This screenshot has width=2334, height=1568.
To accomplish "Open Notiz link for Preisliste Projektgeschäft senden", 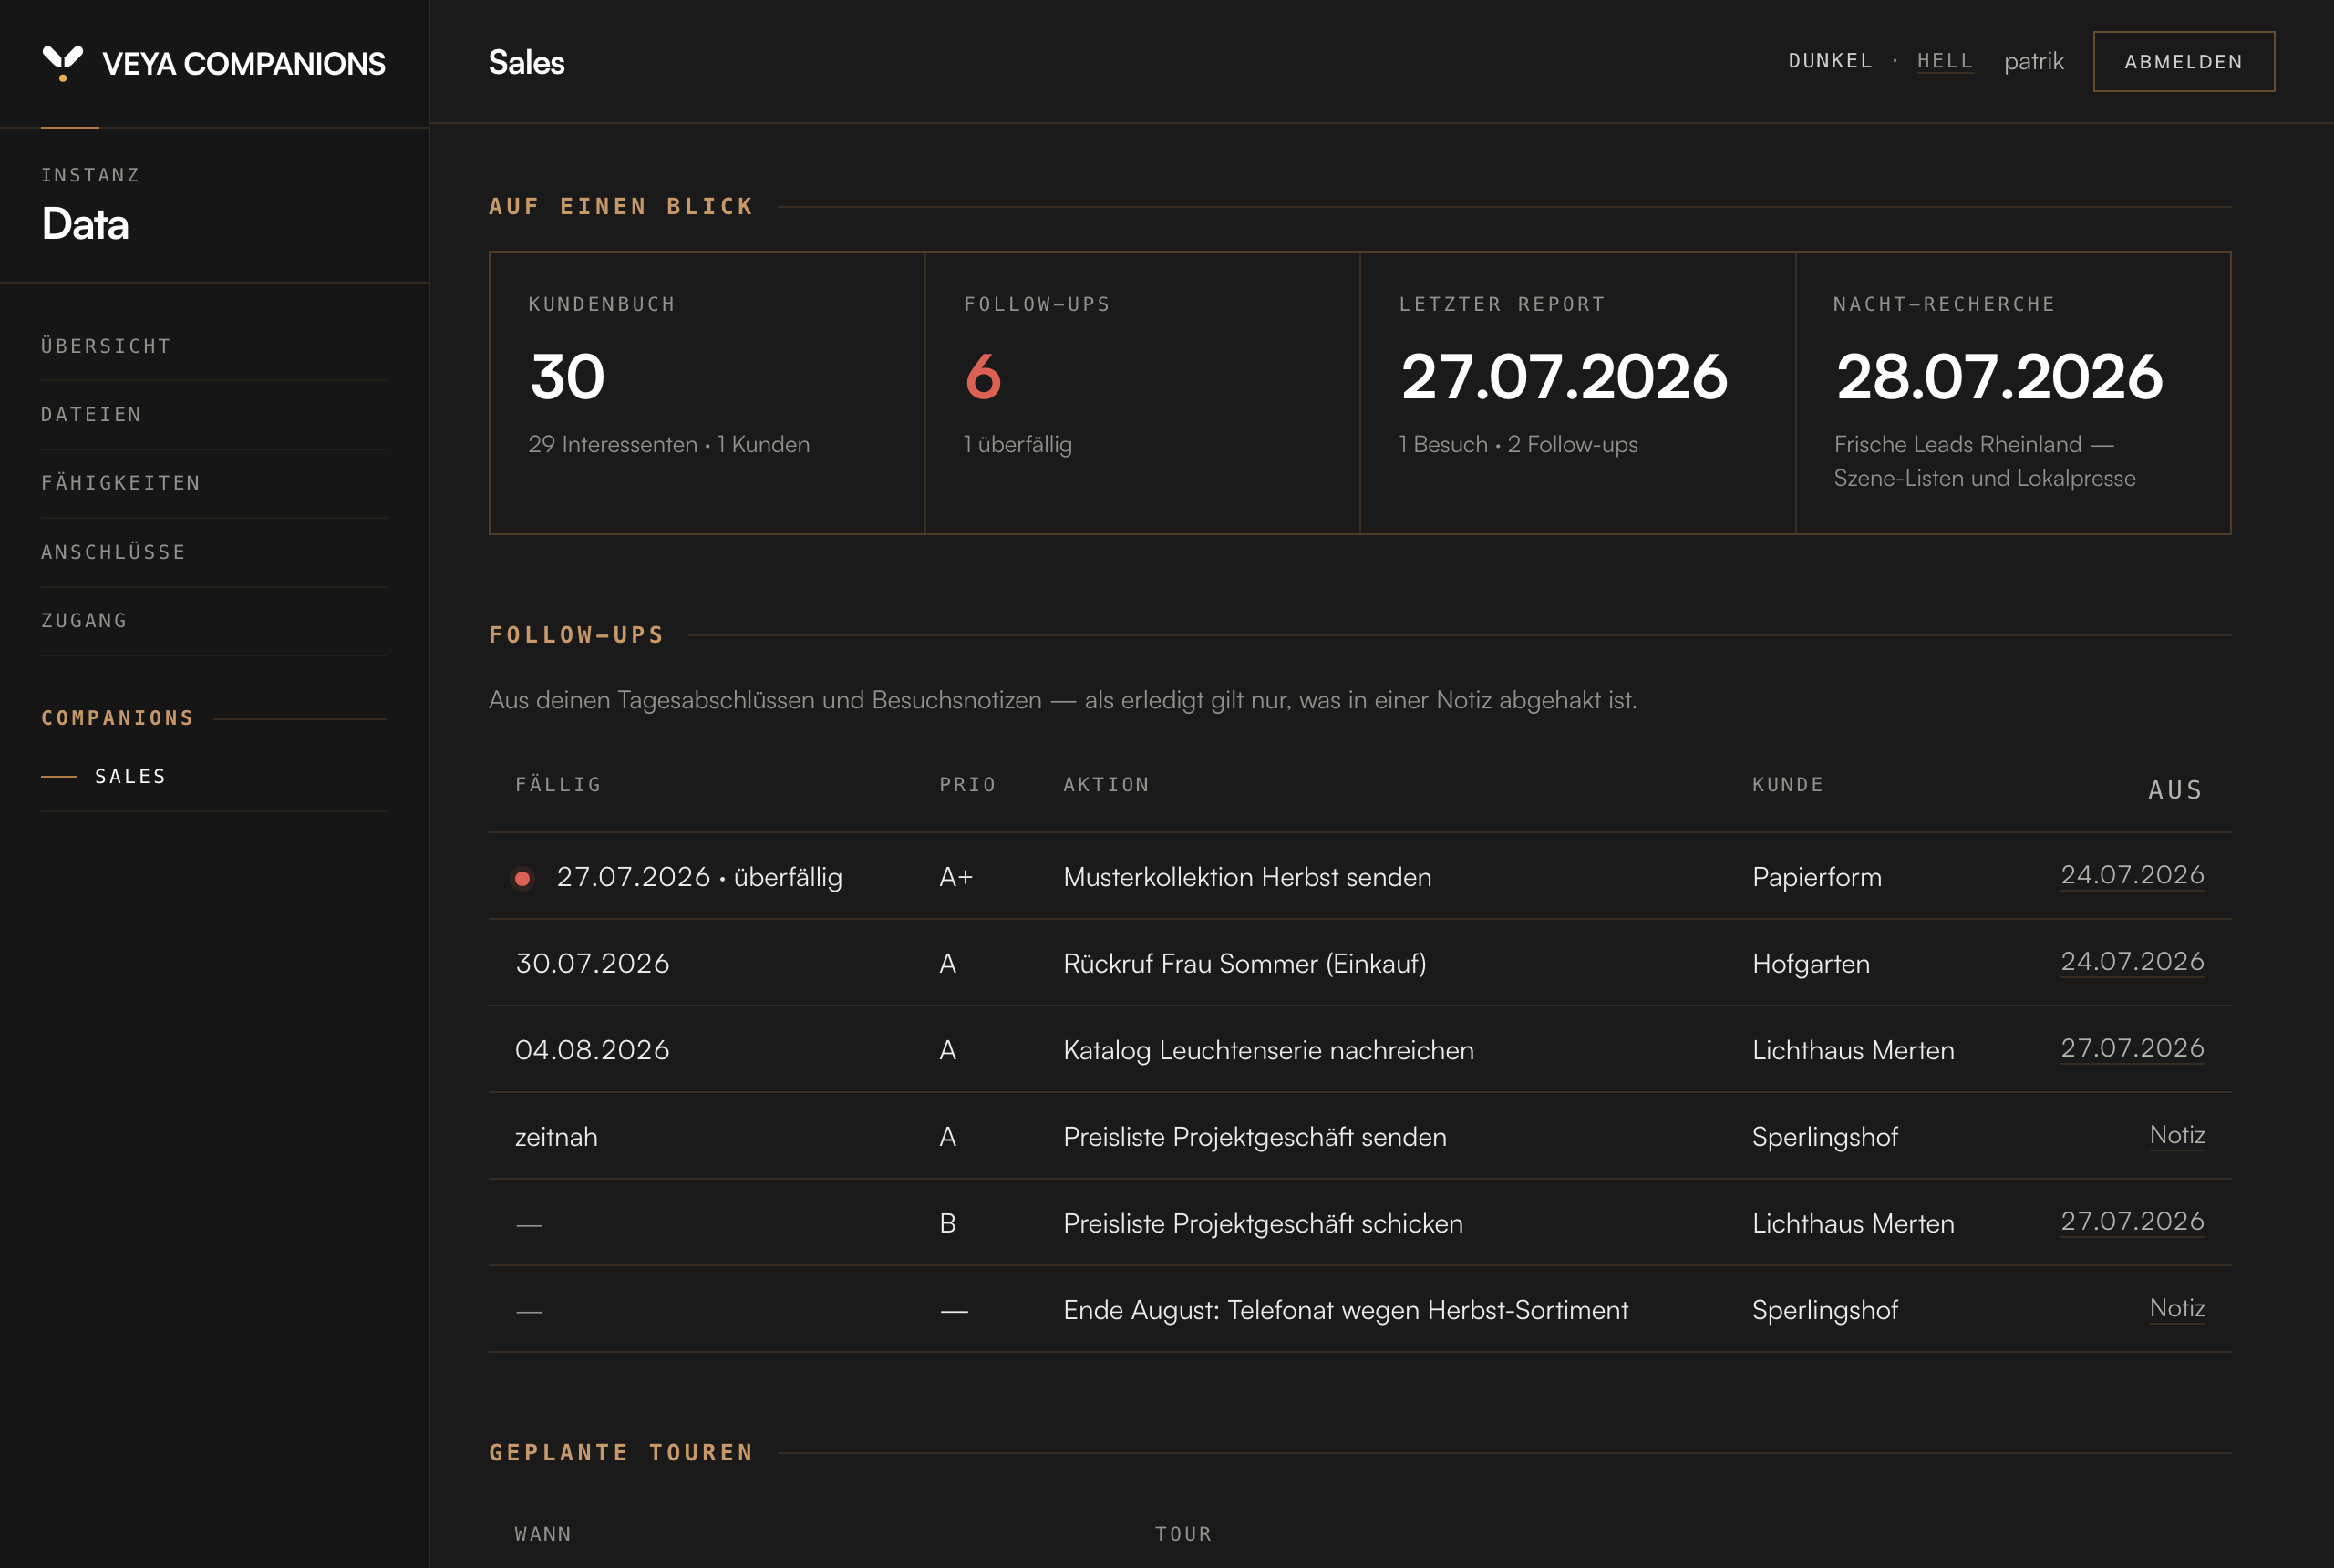I will 2177,1135.
